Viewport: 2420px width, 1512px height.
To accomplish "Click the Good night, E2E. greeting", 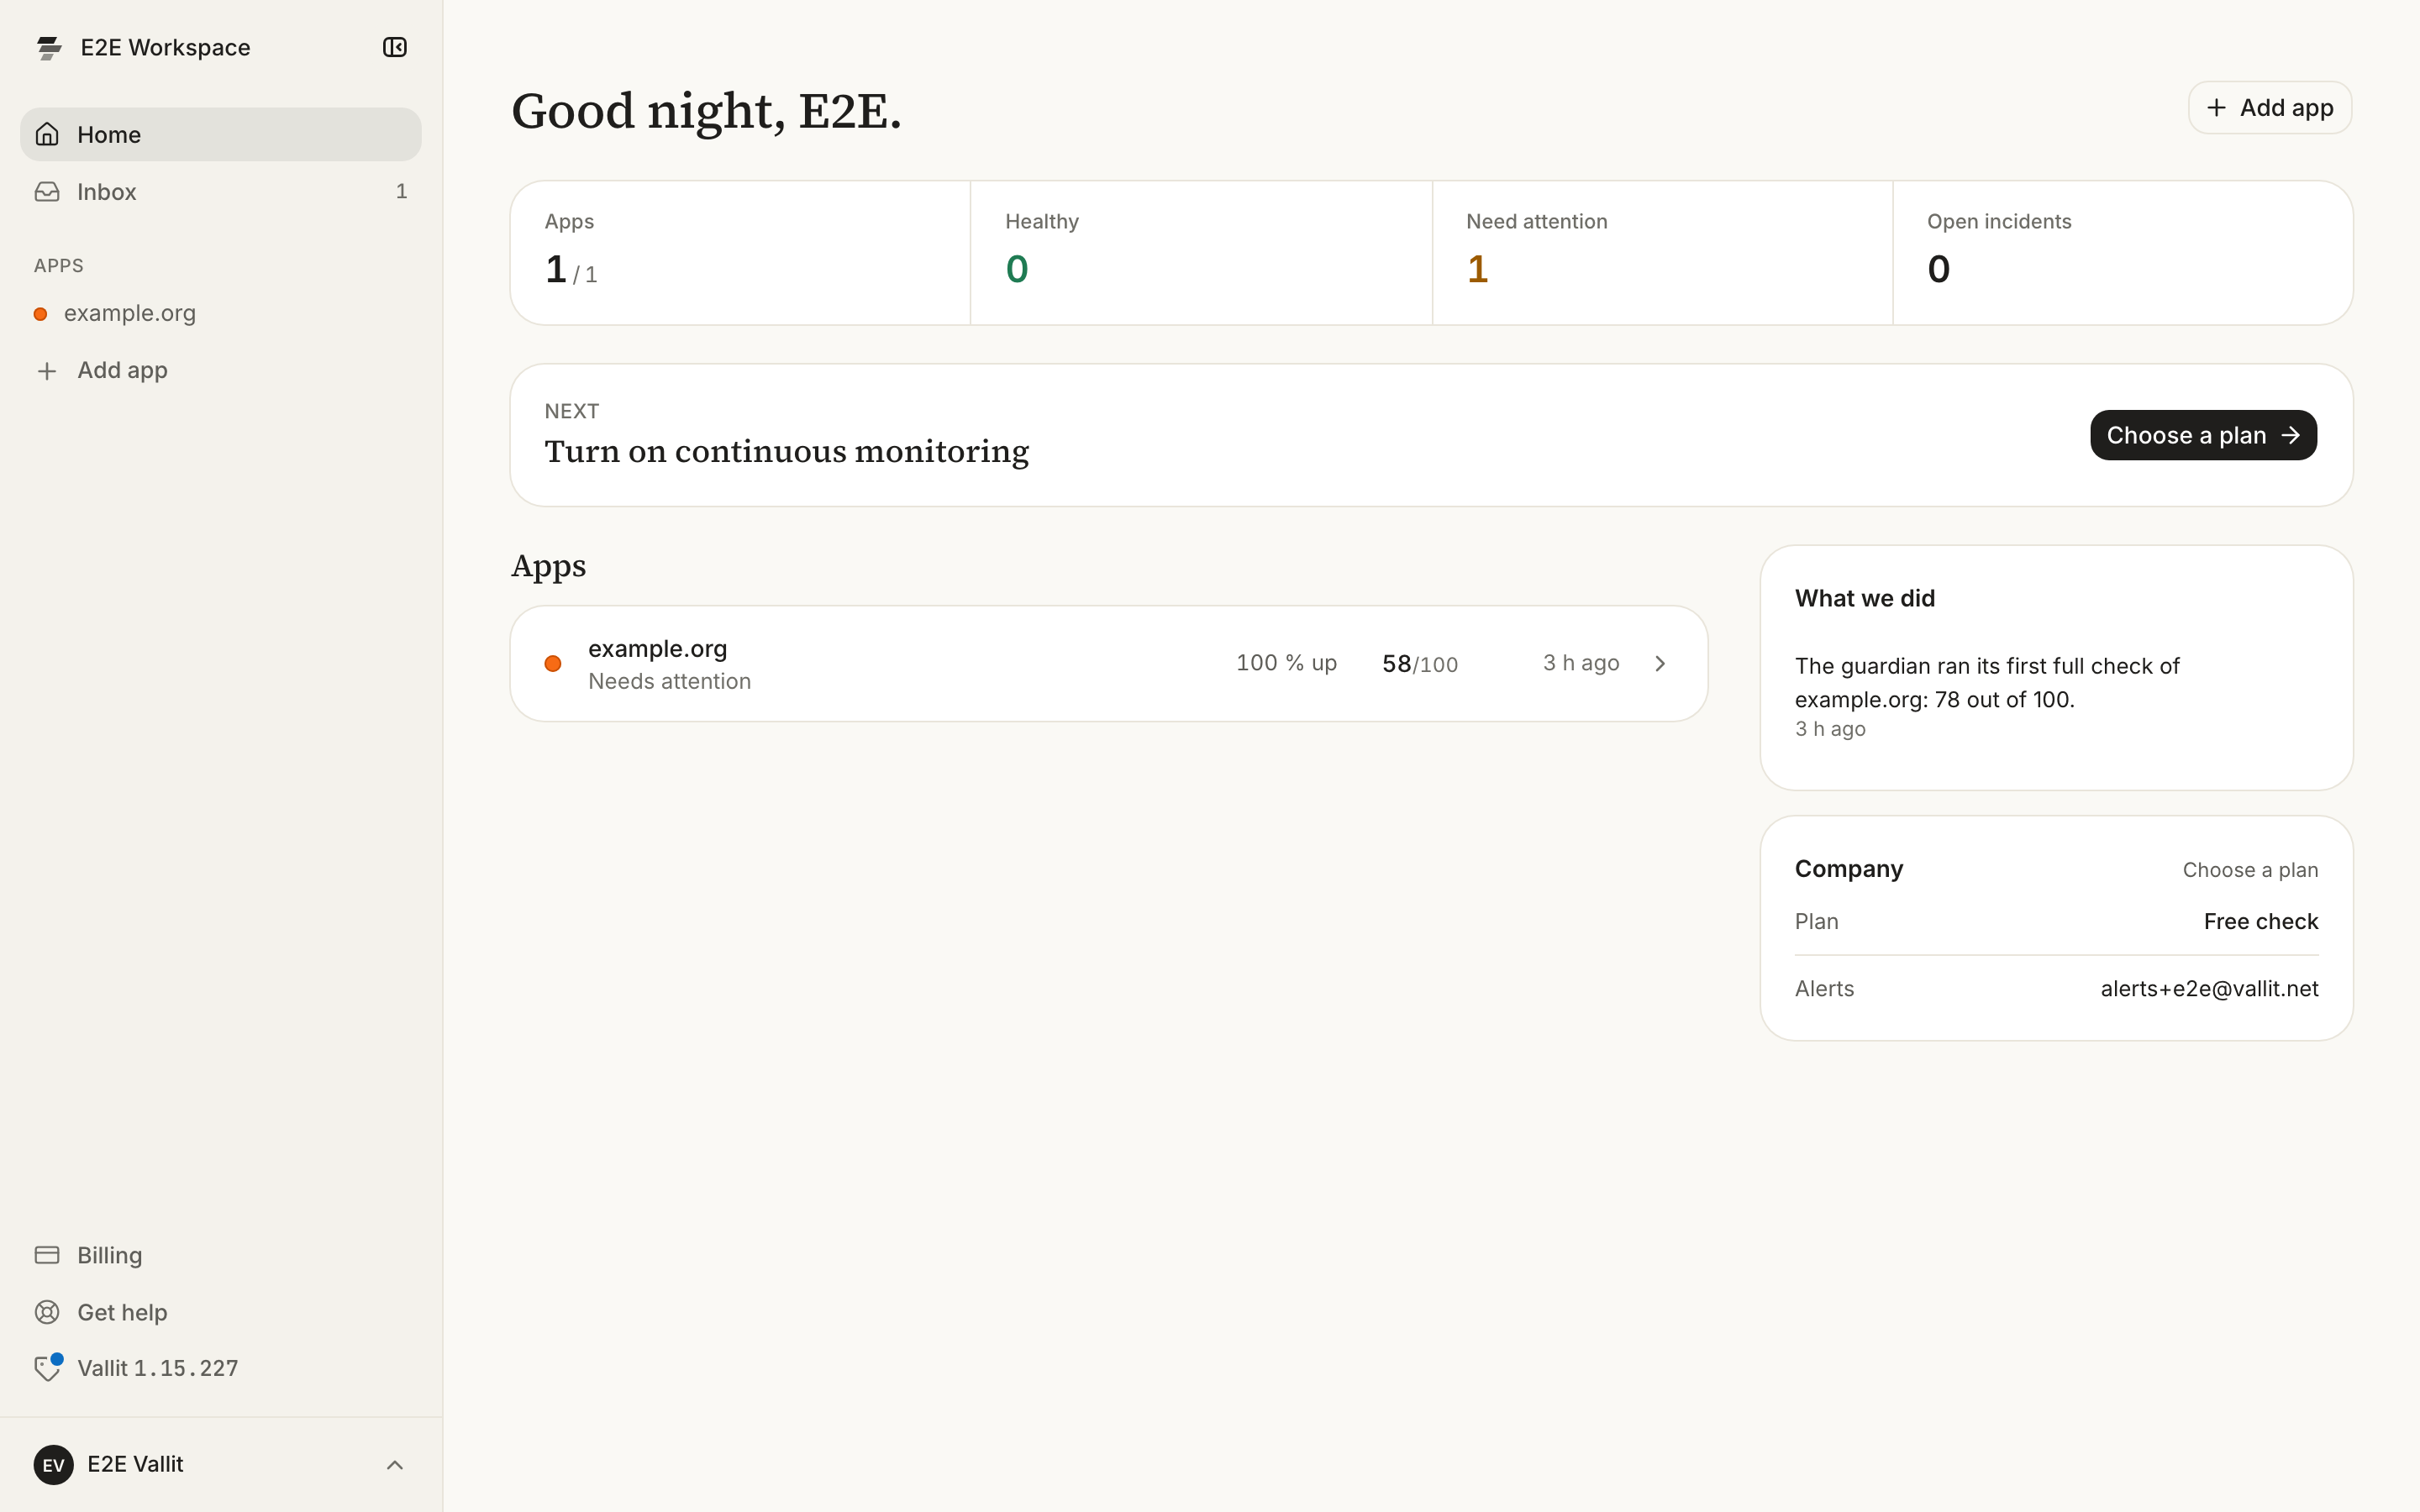I will point(706,111).
